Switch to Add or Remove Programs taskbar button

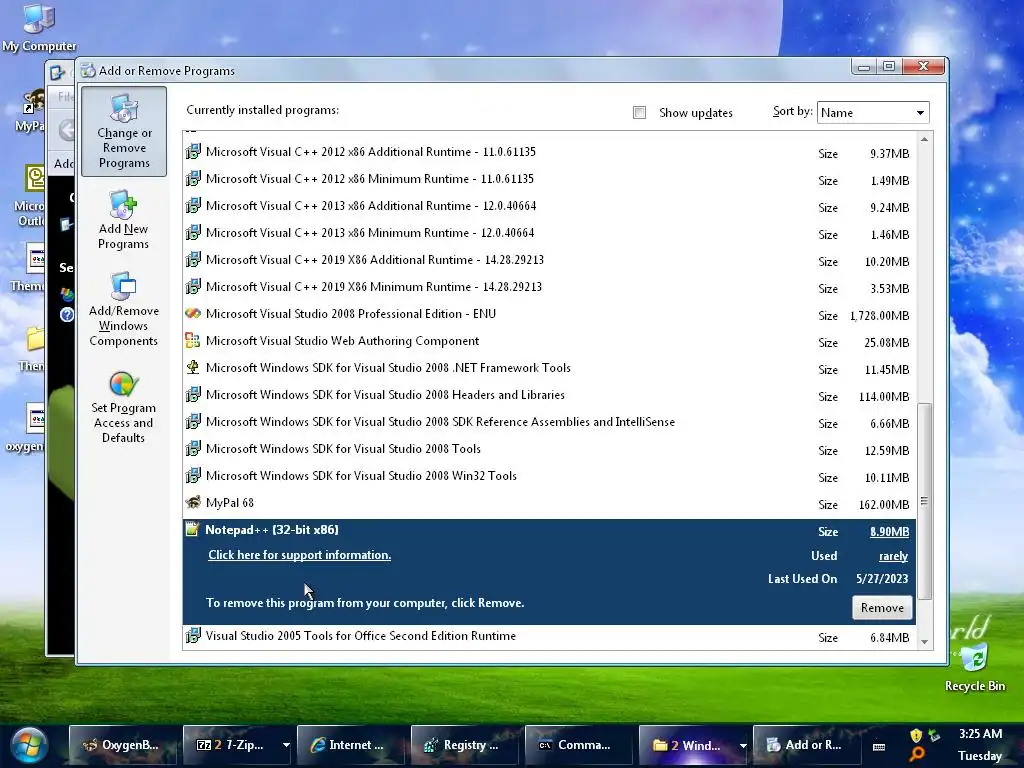(807, 745)
